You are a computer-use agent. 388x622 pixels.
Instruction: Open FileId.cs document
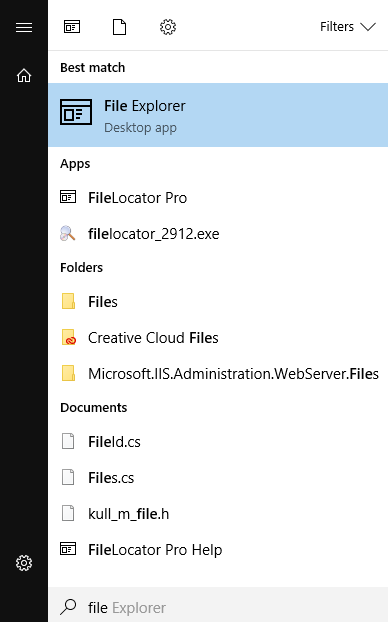coord(218,442)
